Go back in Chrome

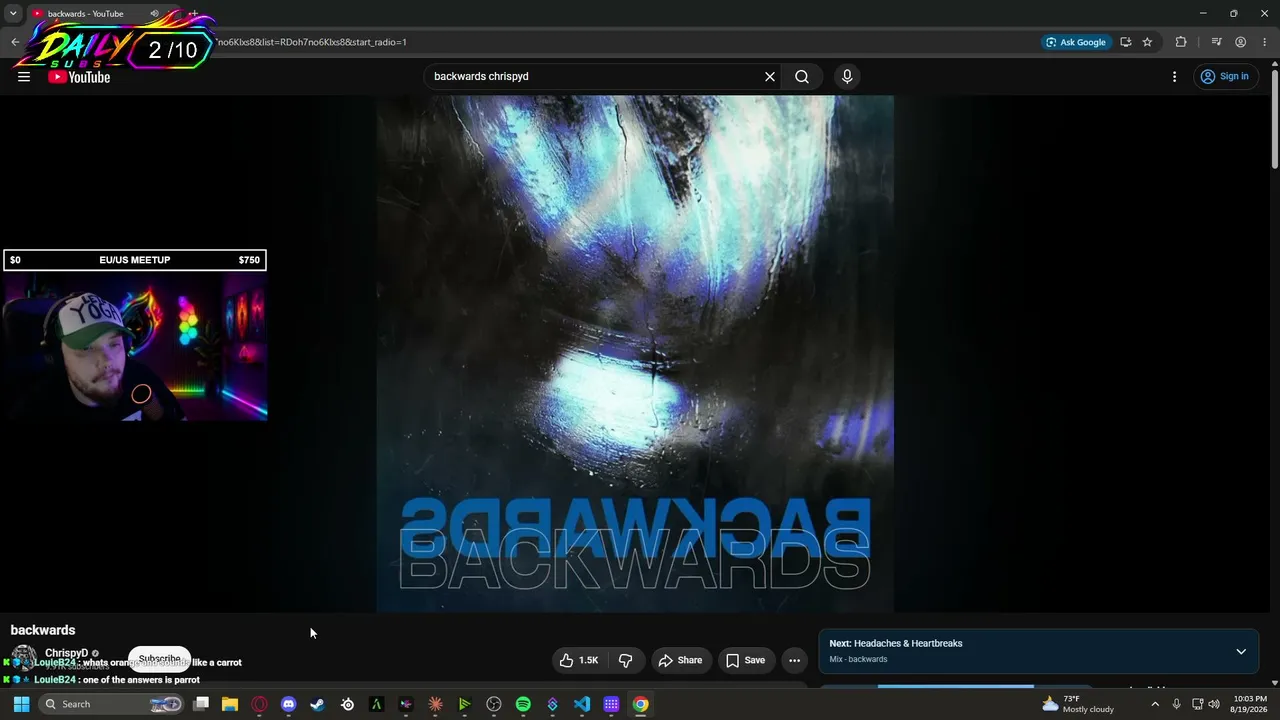pos(15,42)
